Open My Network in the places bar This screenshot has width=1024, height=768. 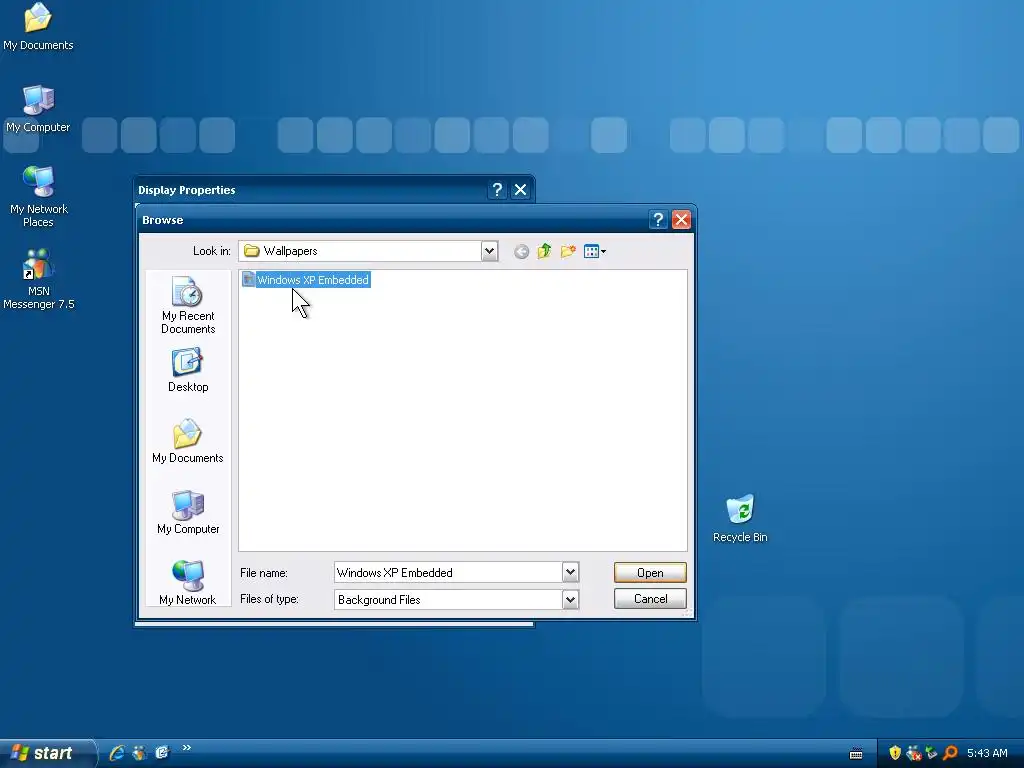coord(188,583)
